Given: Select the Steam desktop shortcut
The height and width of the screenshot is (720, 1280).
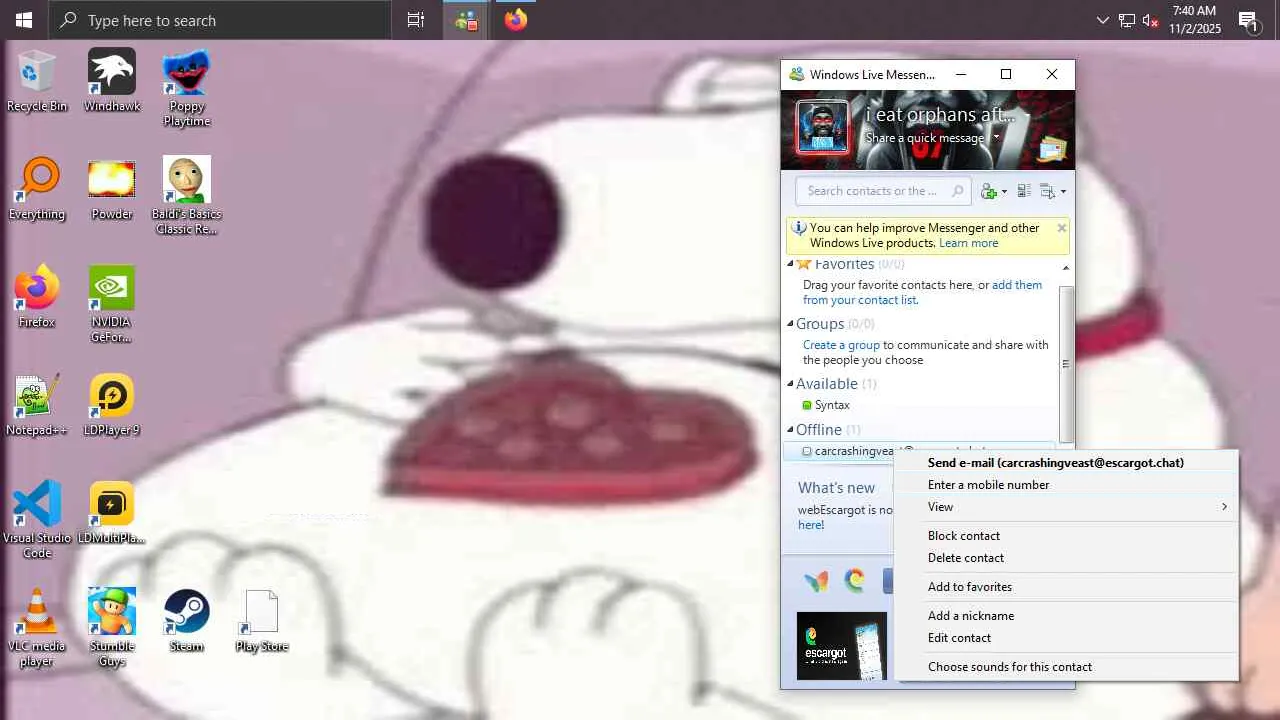Looking at the screenshot, I should click(187, 621).
